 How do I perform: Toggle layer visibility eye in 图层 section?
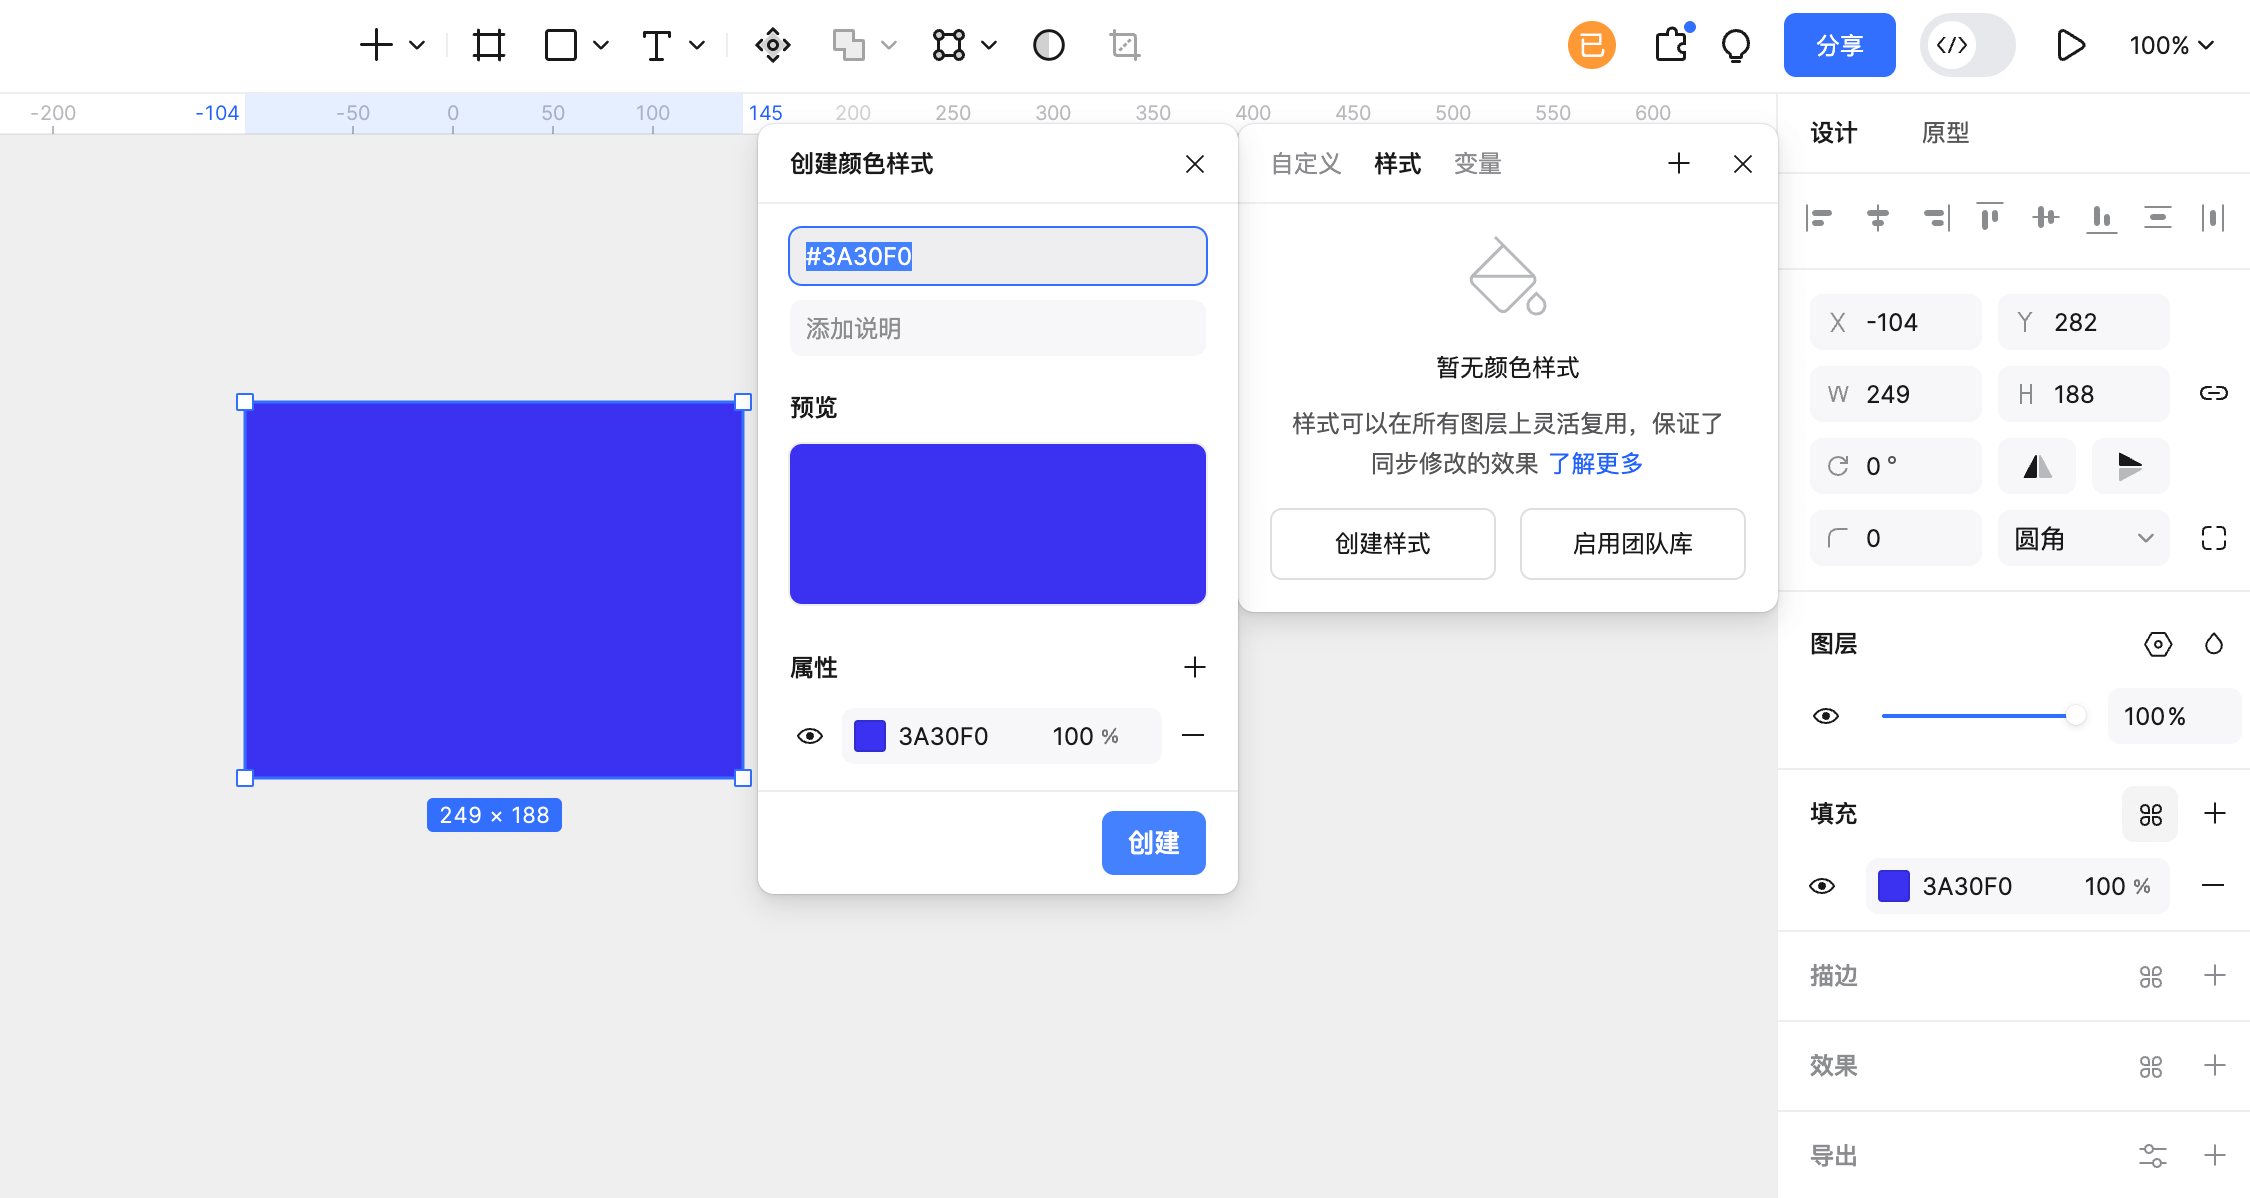tap(1826, 716)
